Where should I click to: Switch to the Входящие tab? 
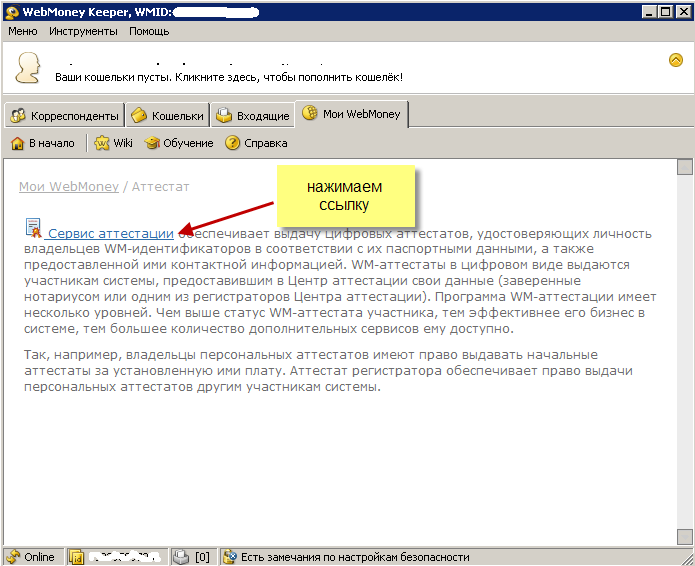pyautogui.click(x=253, y=116)
